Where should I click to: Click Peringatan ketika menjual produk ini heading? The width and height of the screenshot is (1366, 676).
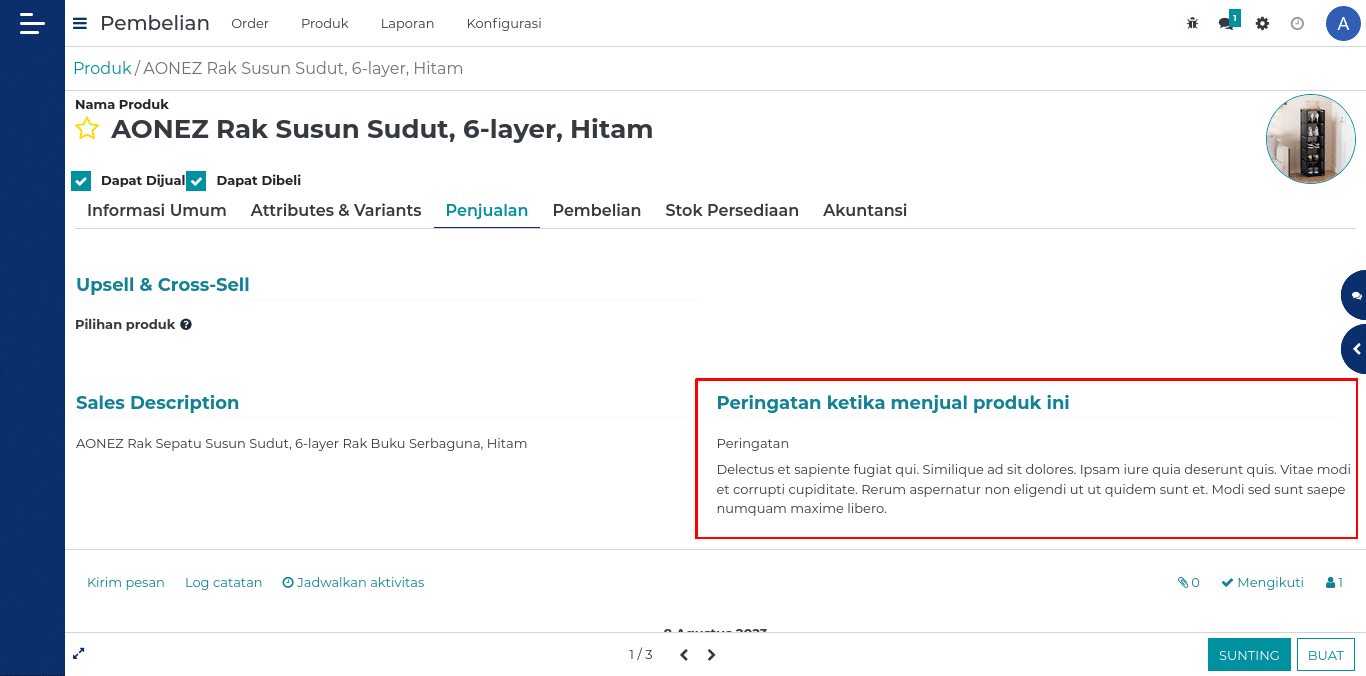(893, 403)
